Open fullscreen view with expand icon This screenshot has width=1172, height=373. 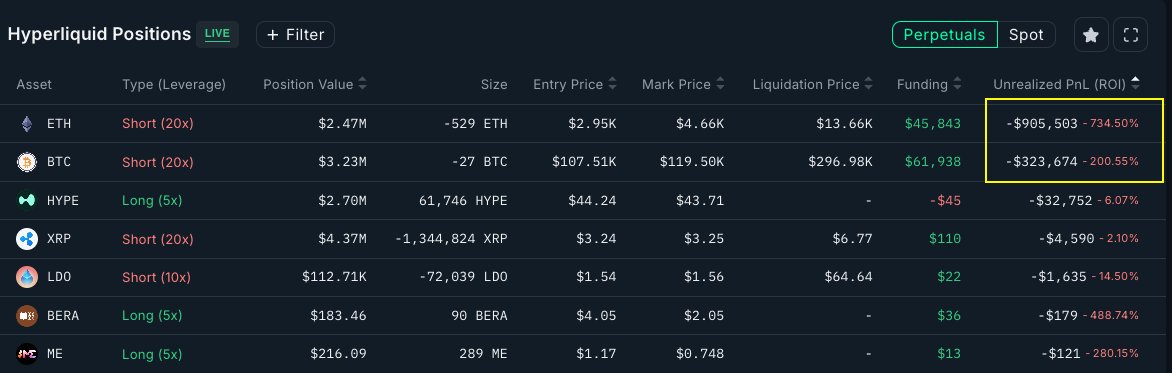click(1130, 34)
